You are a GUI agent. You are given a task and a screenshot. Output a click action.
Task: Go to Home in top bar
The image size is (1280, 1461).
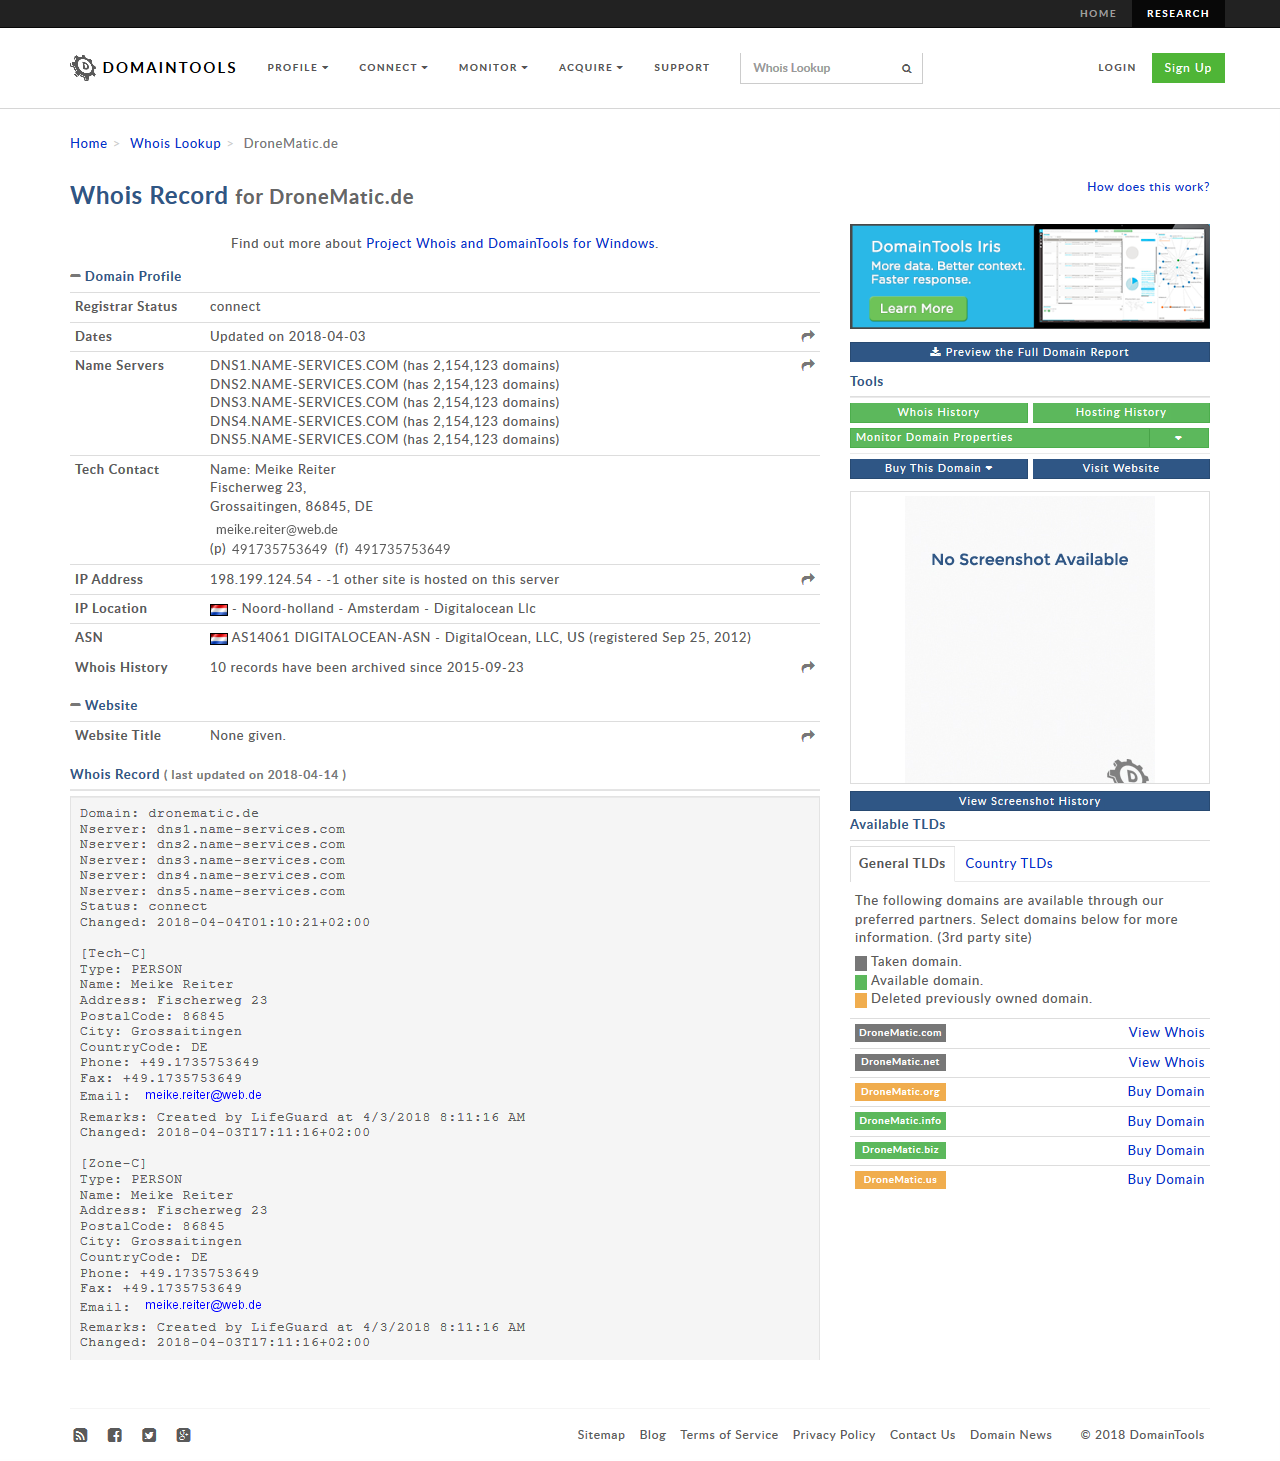1098,14
